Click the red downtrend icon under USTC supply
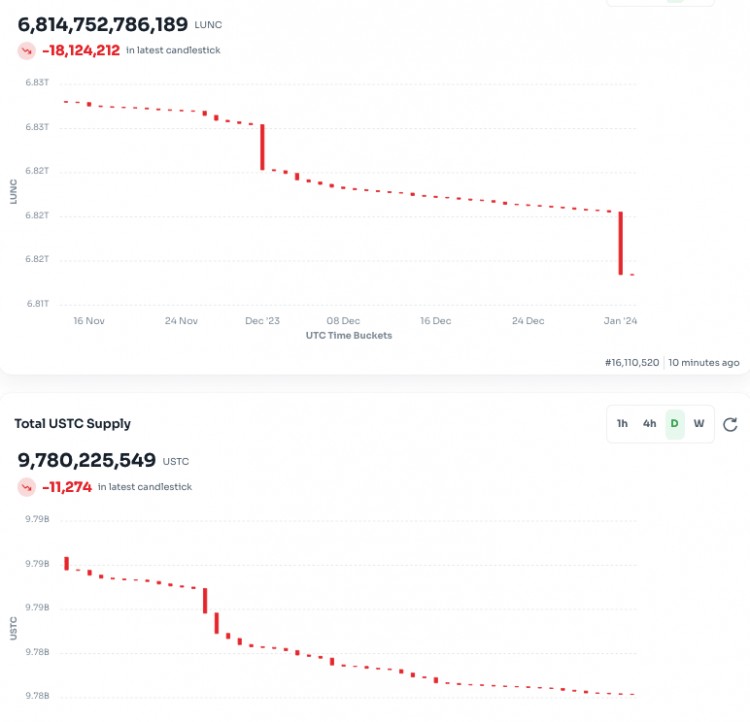750x722 pixels. click(26, 487)
